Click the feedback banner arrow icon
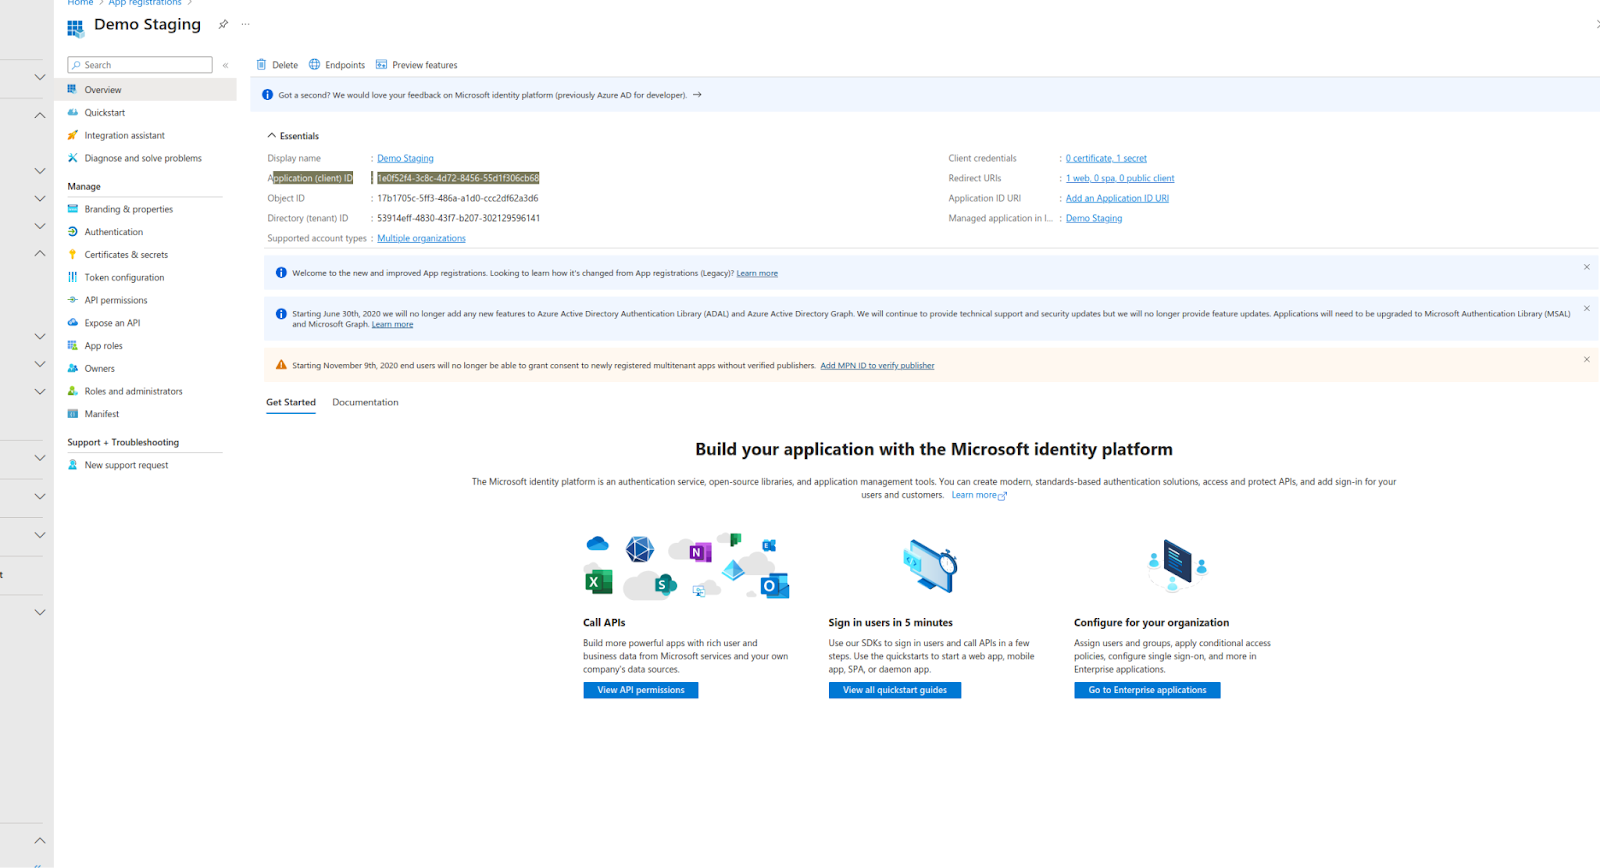Viewport: 1600px width, 868px height. pos(697,95)
